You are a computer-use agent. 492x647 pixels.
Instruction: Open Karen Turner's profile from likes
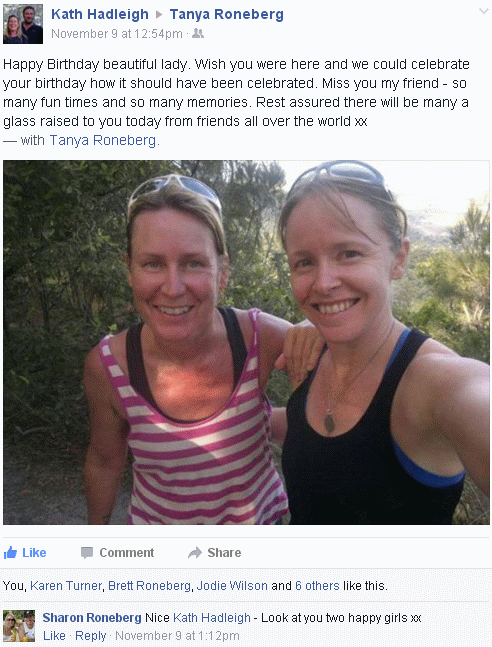pyautogui.click(x=66, y=586)
